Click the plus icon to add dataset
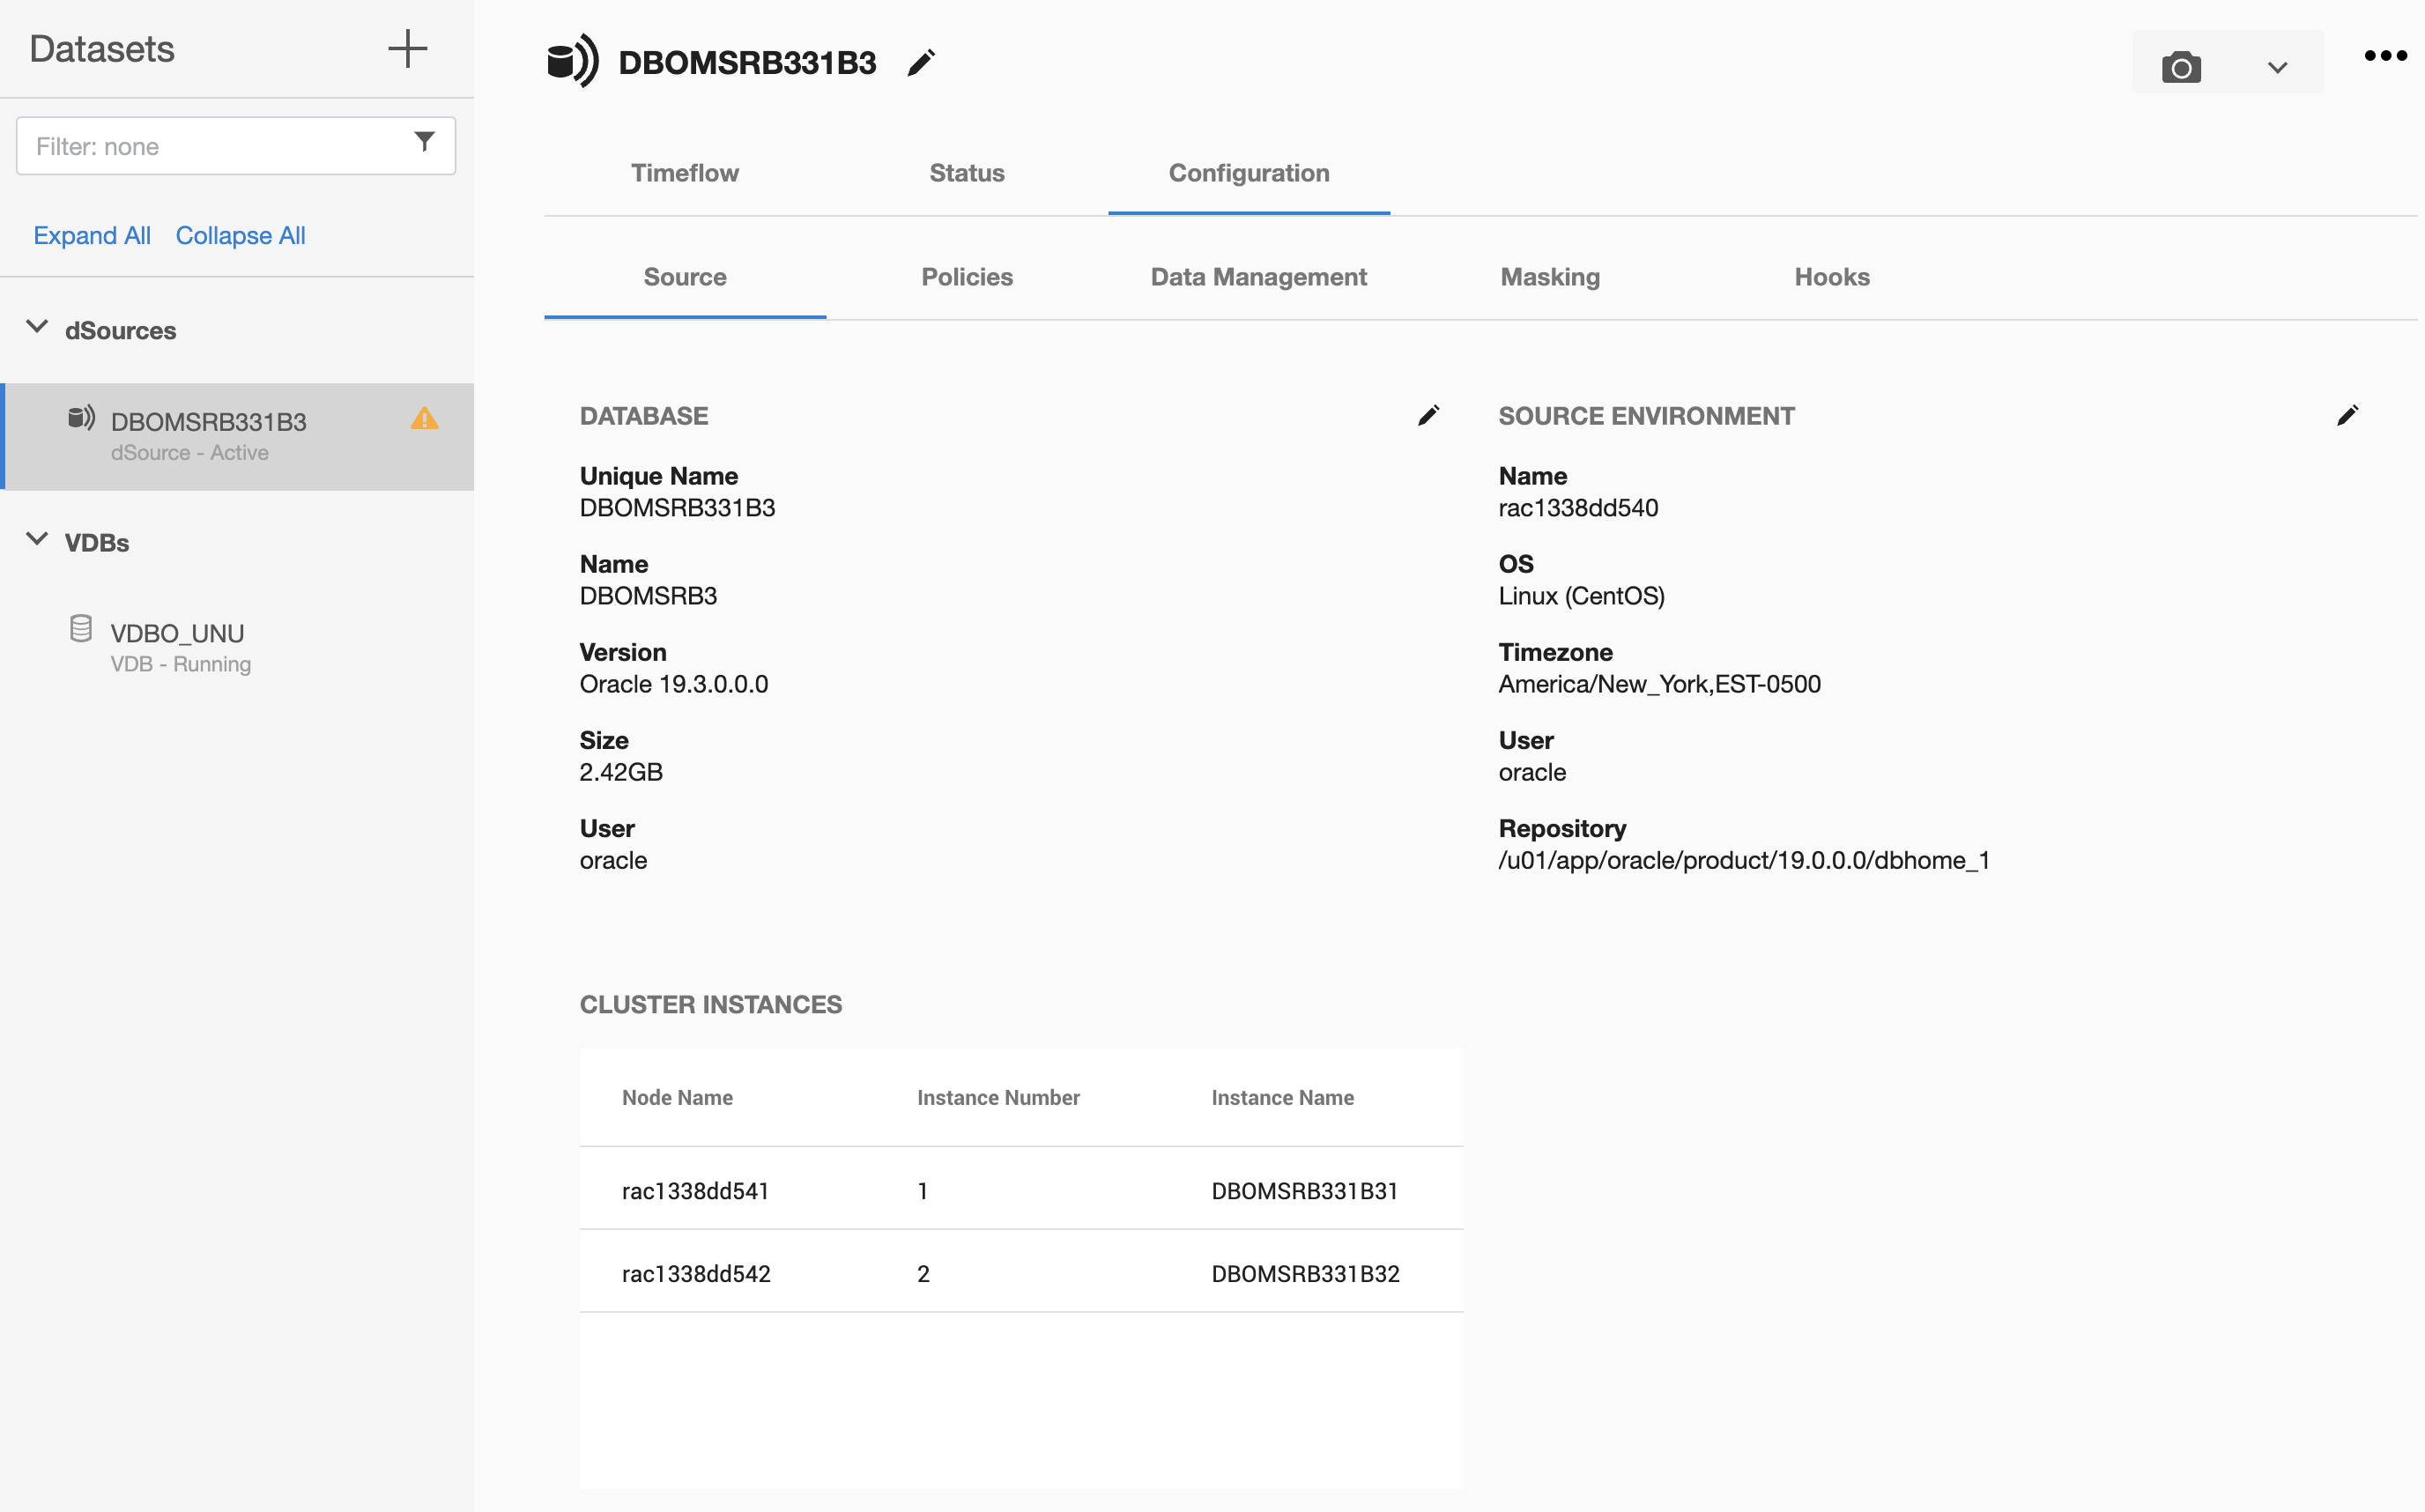Image resolution: width=2425 pixels, height=1512 pixels. coord(407,48)
